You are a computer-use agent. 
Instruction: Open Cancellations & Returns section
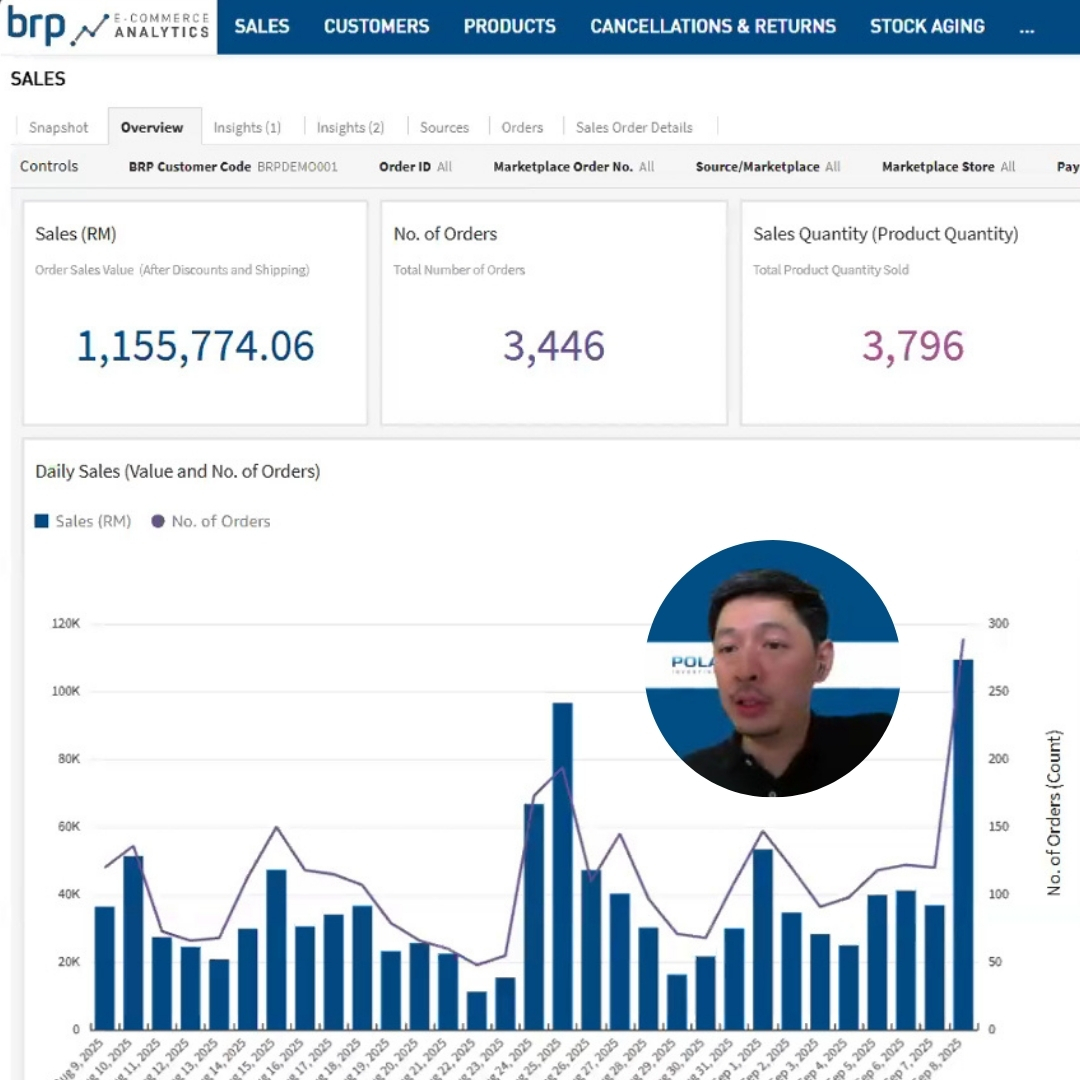point(713,27)
